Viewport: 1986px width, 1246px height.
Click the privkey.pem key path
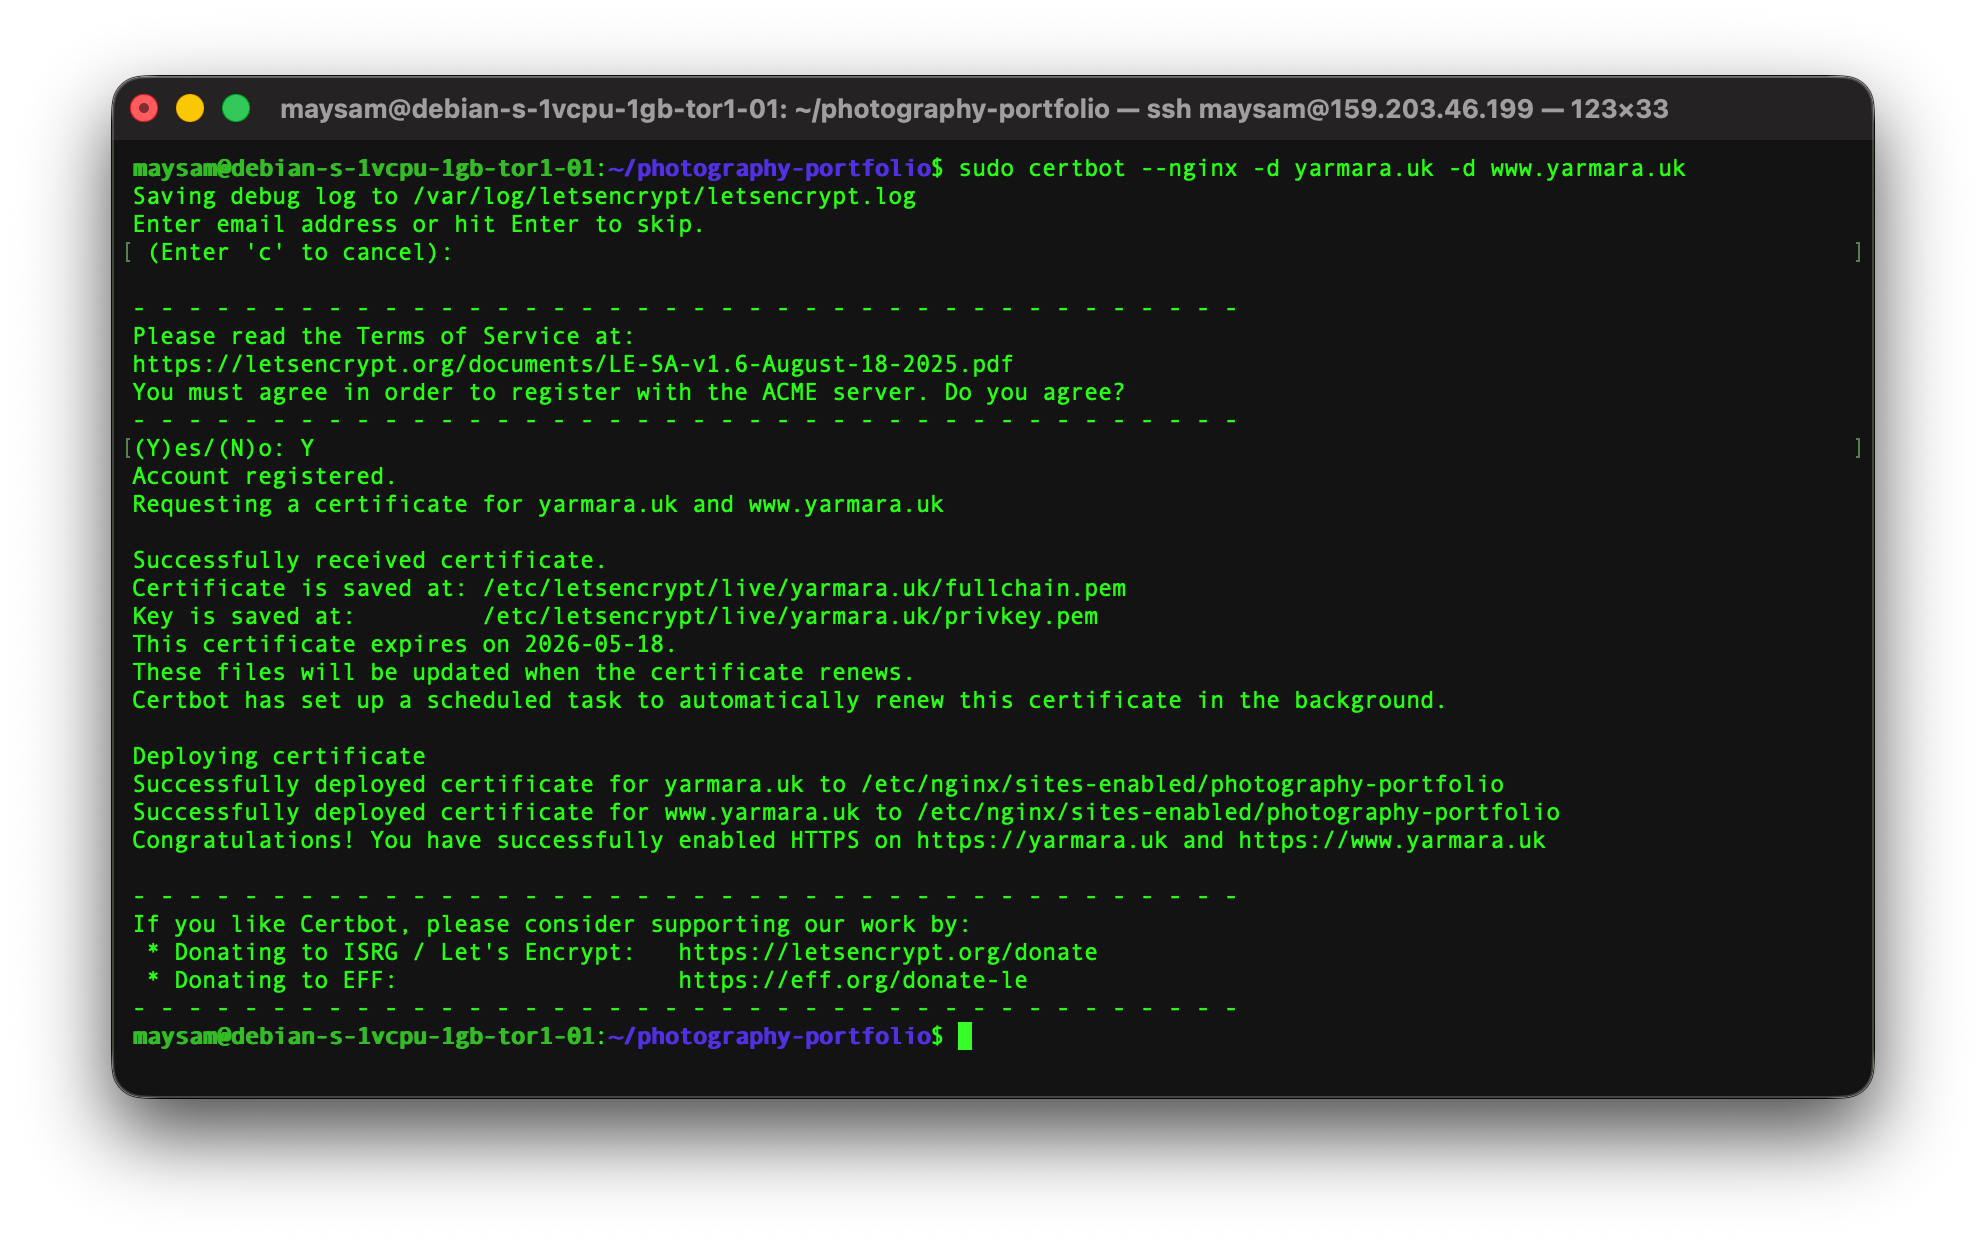click(x=790, y=616)
